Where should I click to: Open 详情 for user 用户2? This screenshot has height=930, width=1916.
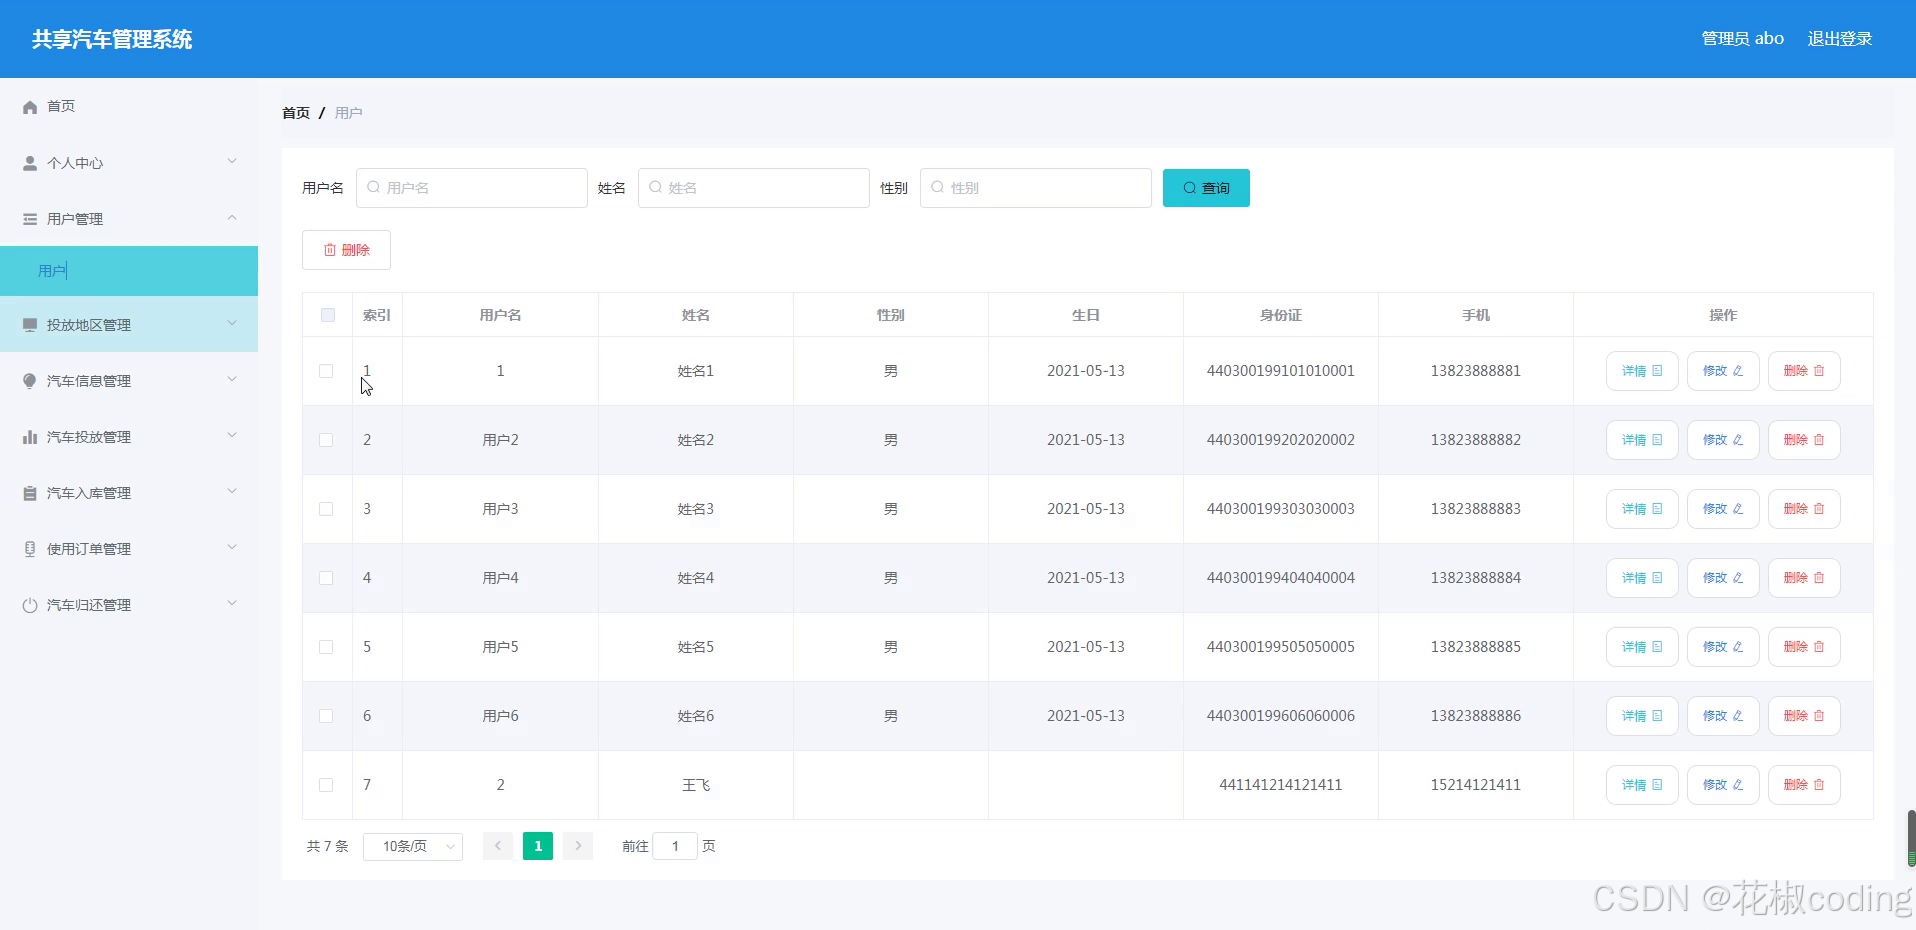1642,440
